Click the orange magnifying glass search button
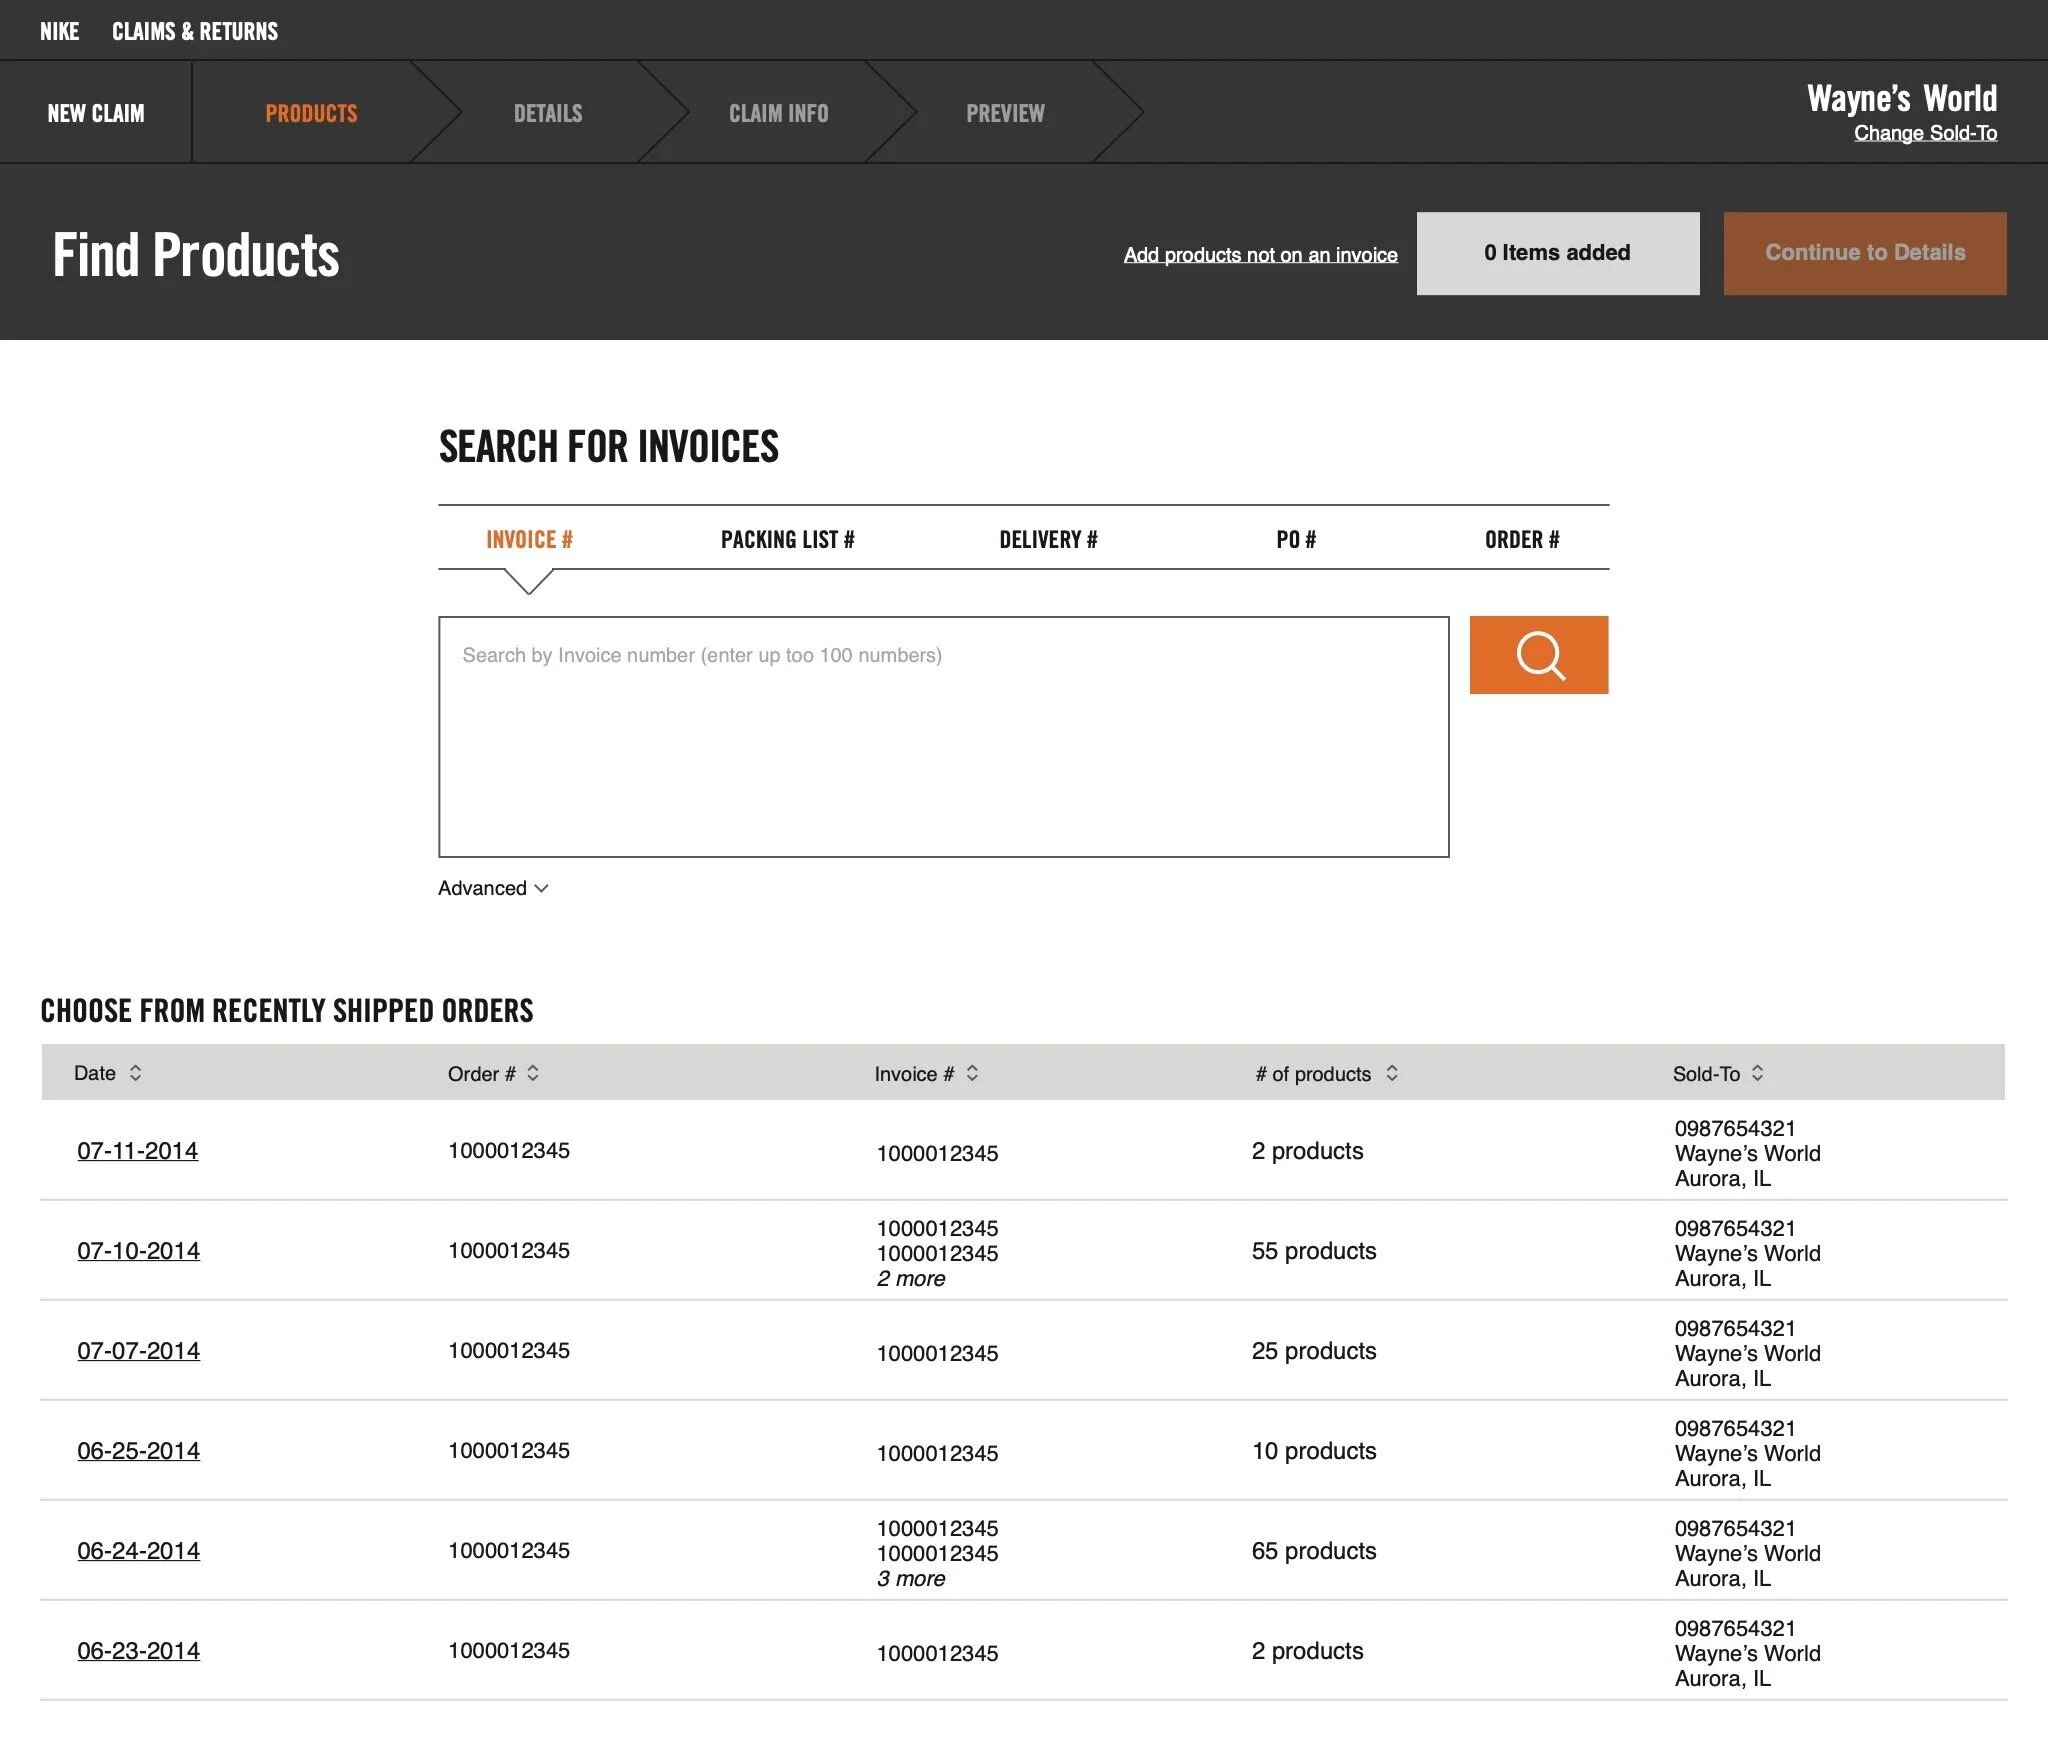 (x=1538, y=655)
